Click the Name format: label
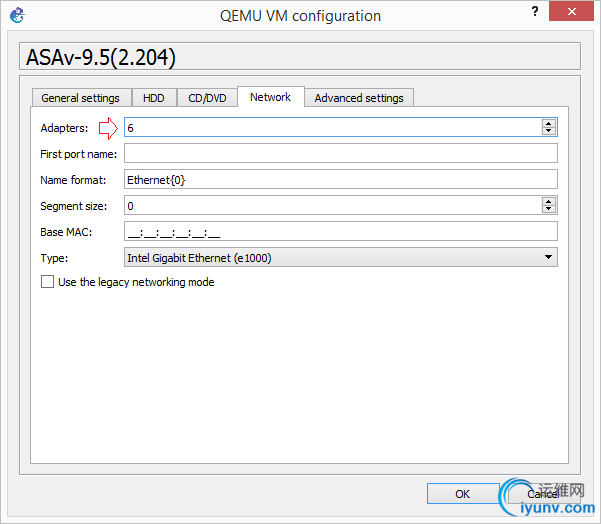Viewport: 601px width, 524px height. [x=73, y=180]
